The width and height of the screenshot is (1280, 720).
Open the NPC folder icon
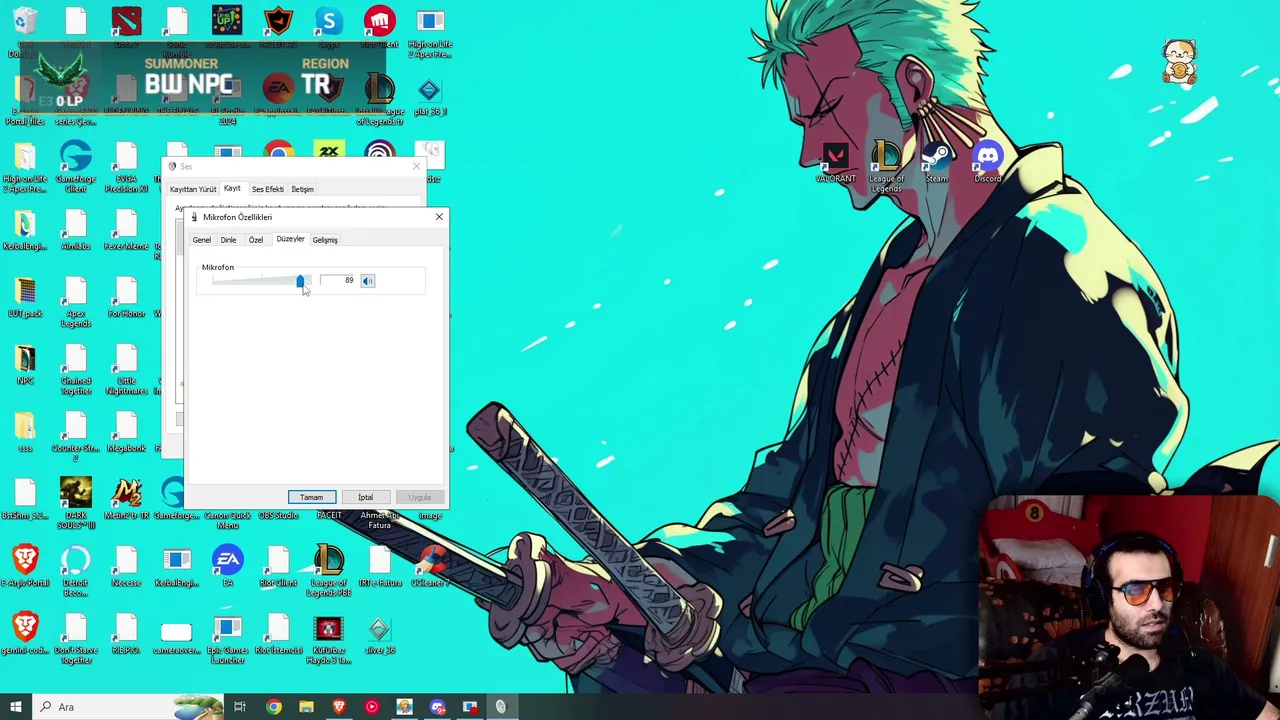point(25,365)
